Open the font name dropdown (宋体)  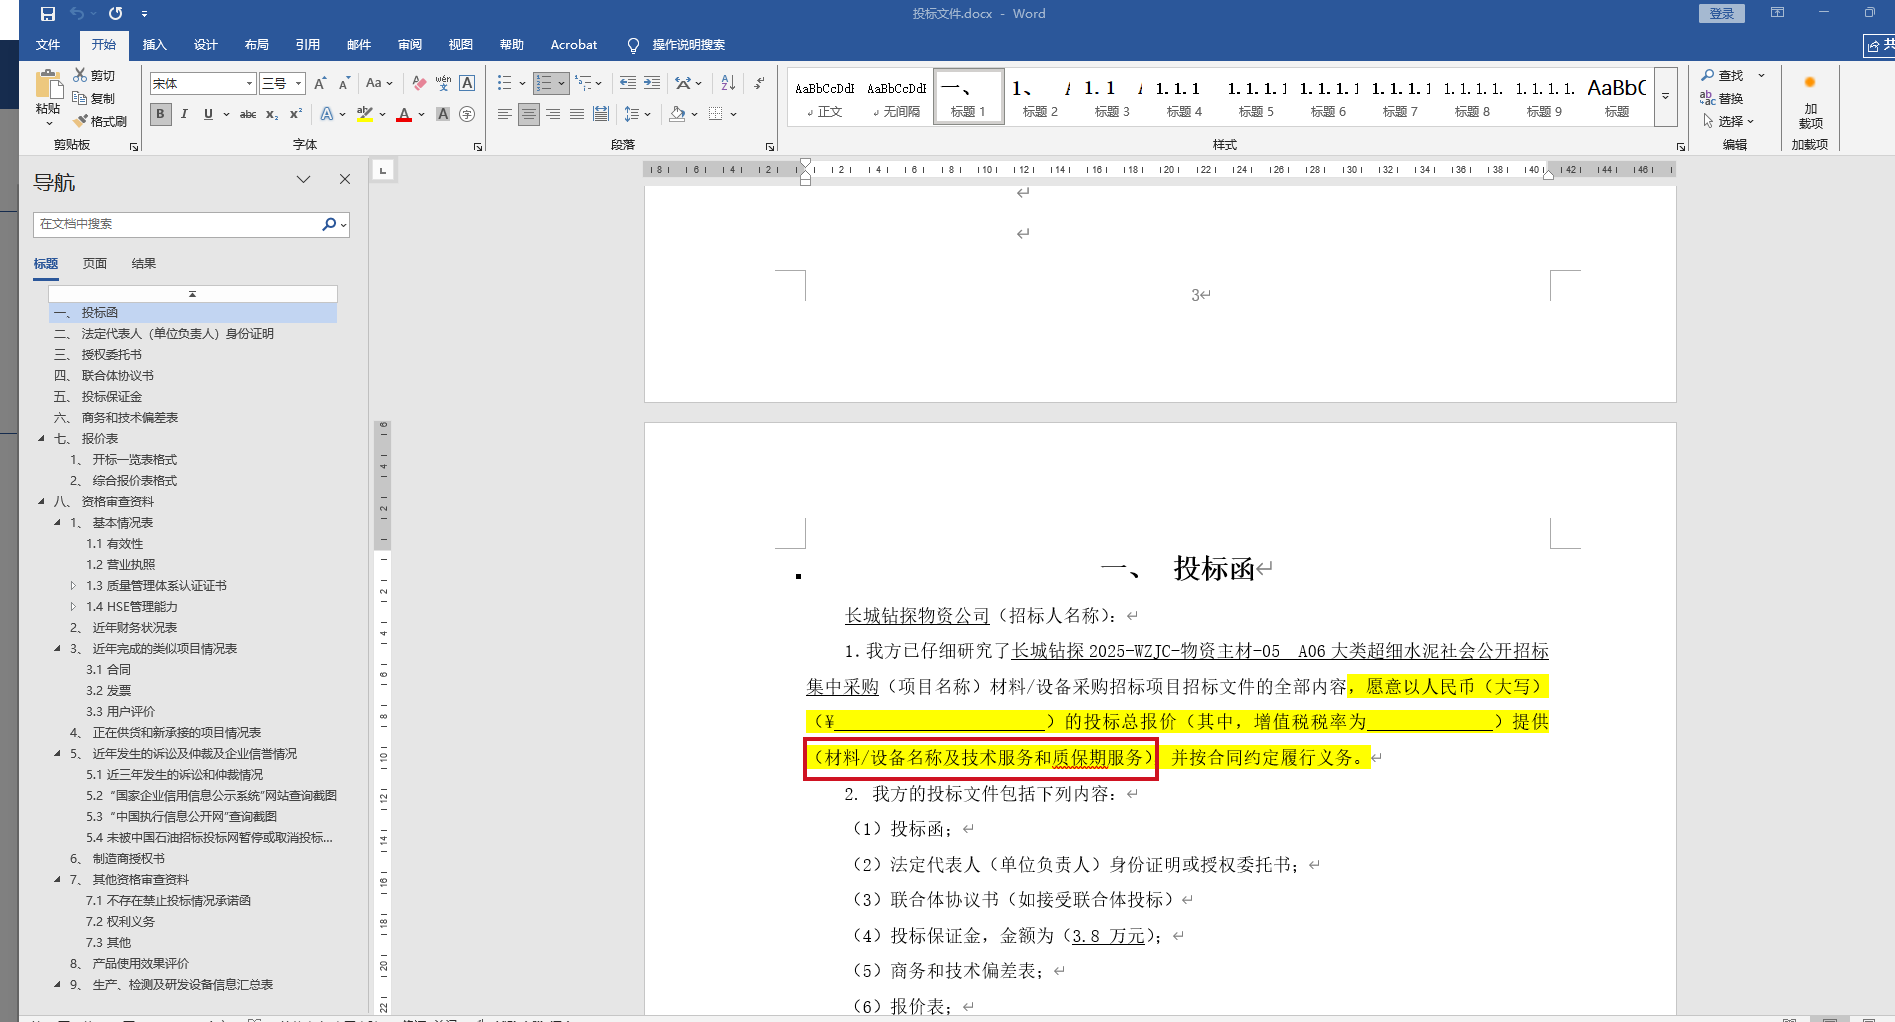tap(249, 84)
